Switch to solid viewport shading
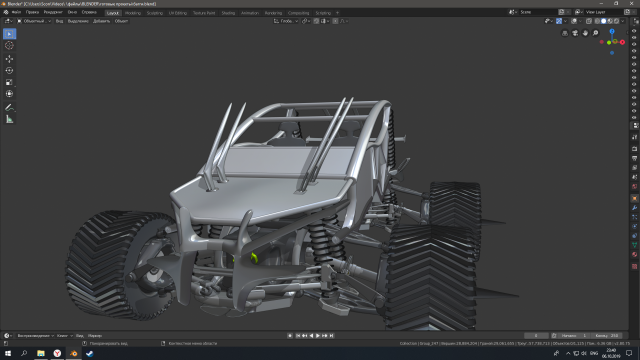The height and width of the screenshot is (360, 640). [603, 21]
